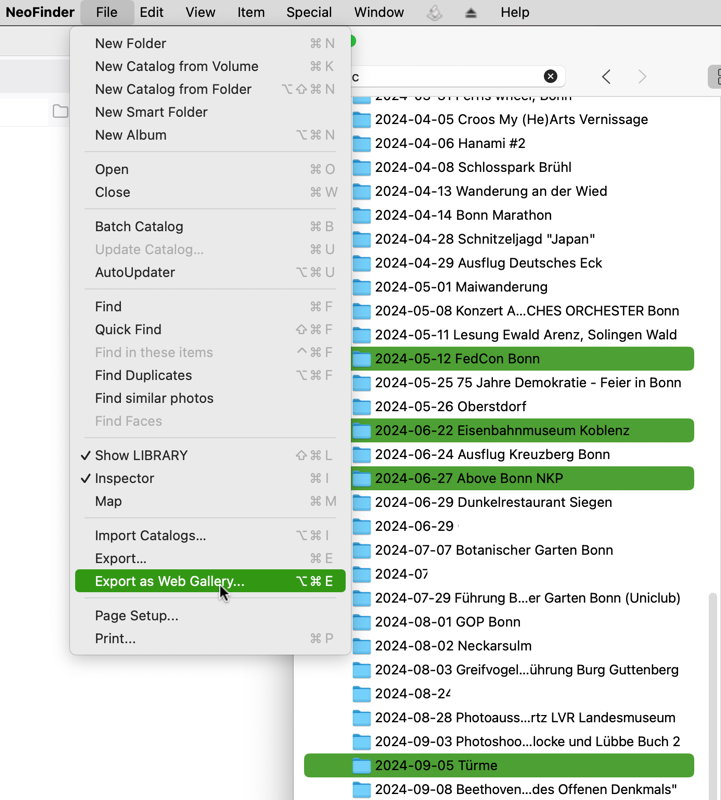Click the folder icon of 2024-08-01 GOP Bonn
This screenshot has width=721, height=800.
coord(361,622)
